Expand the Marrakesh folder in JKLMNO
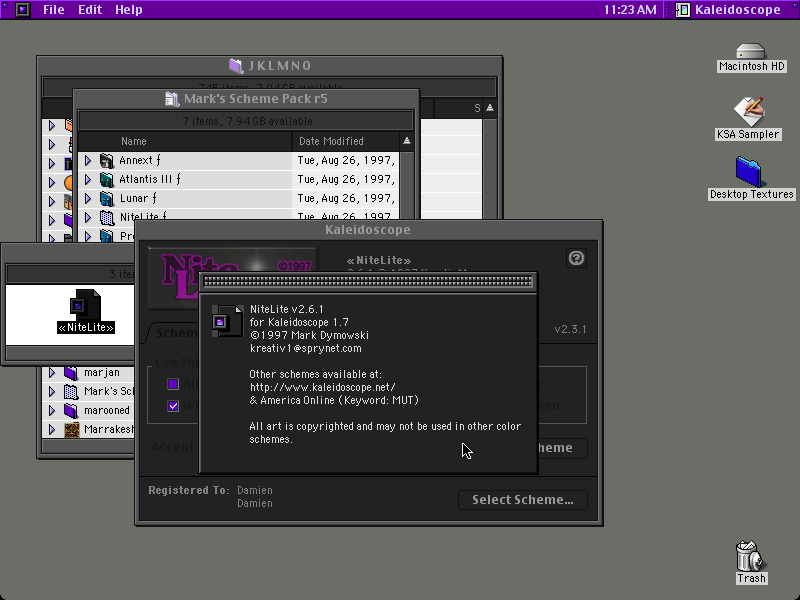The image size is (800, 600). 52,430
